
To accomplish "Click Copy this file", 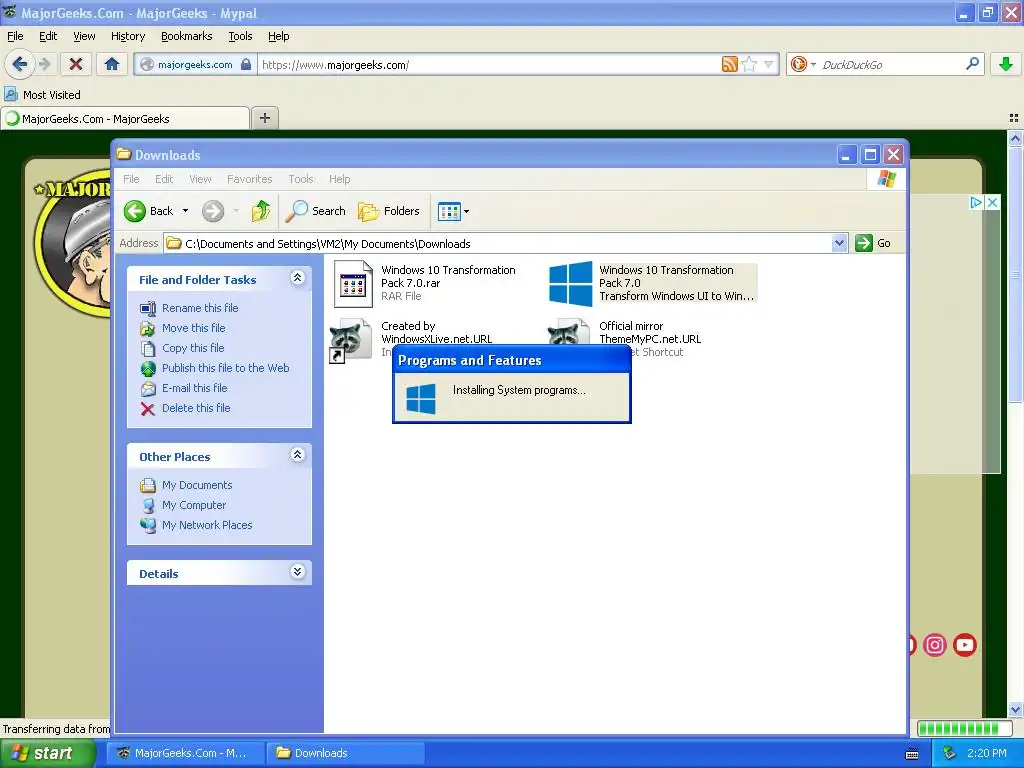I will (193, 348).
